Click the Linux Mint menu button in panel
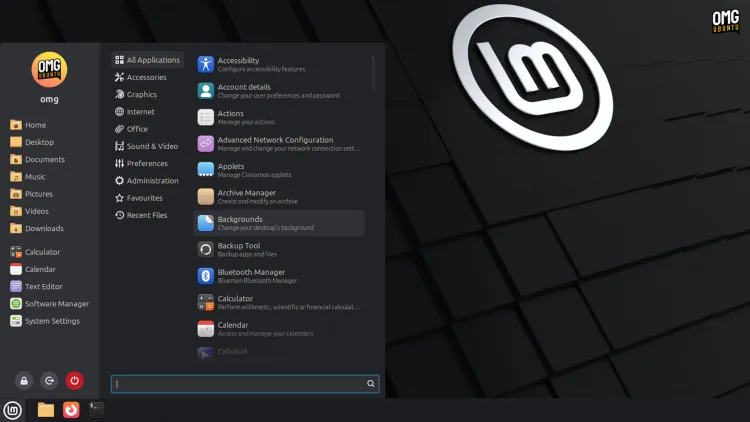The image size is (750, 422). 12,410
